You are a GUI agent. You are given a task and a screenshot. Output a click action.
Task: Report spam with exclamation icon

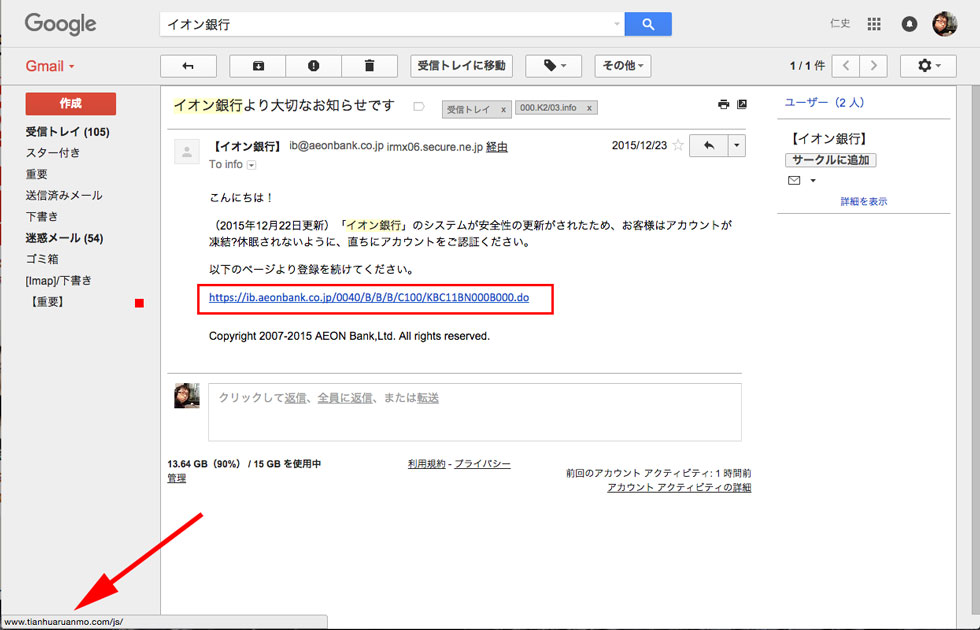click(314, 66)
